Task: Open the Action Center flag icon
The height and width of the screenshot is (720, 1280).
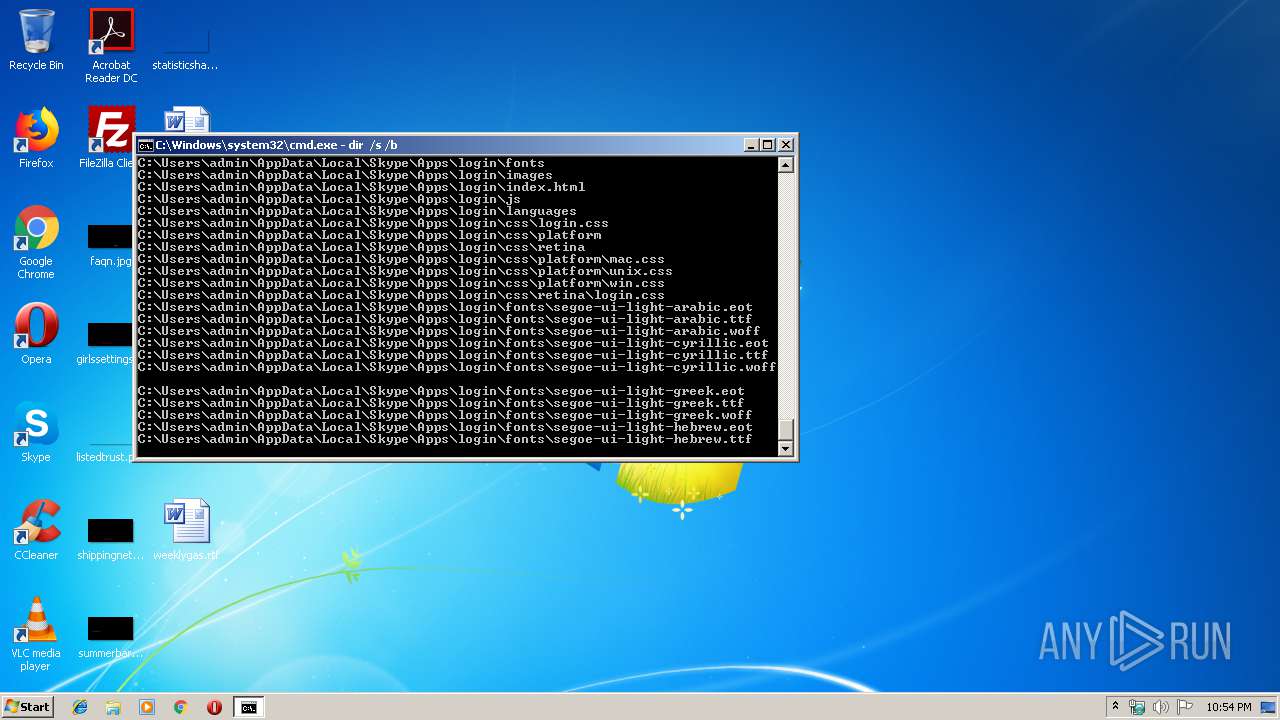Action: 1185,707
